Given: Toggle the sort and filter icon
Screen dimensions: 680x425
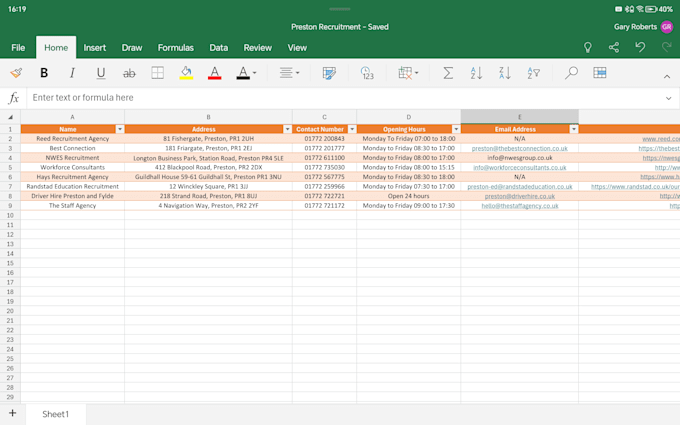Looking at the screenshot, I should click(x=533, y=73).
